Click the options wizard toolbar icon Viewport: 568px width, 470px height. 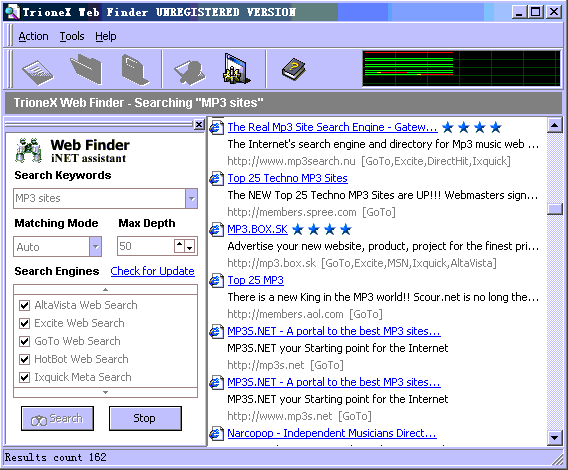(x=236, y=68)
